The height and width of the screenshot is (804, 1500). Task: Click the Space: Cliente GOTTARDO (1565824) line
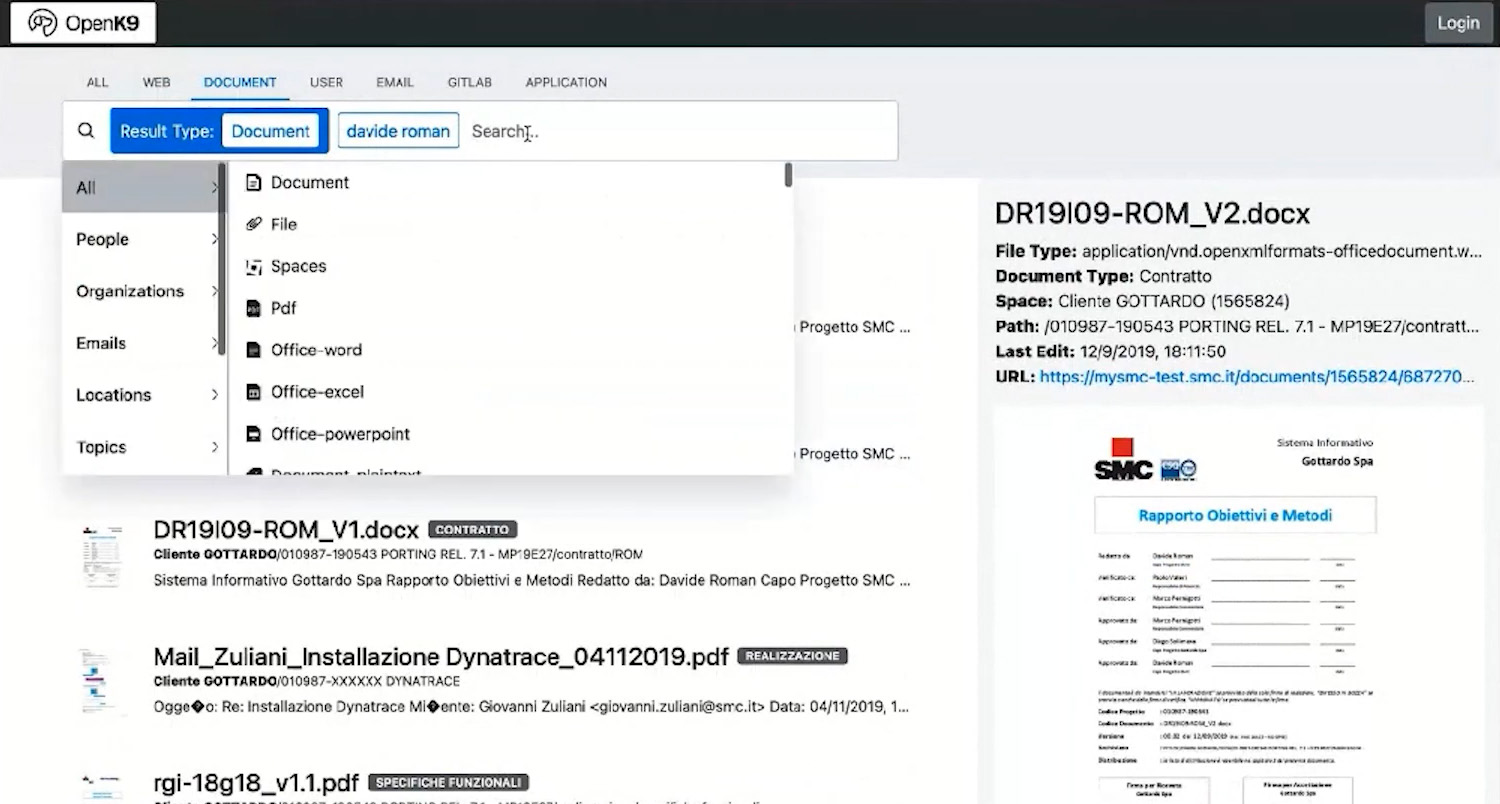[x=1143, y=301]
